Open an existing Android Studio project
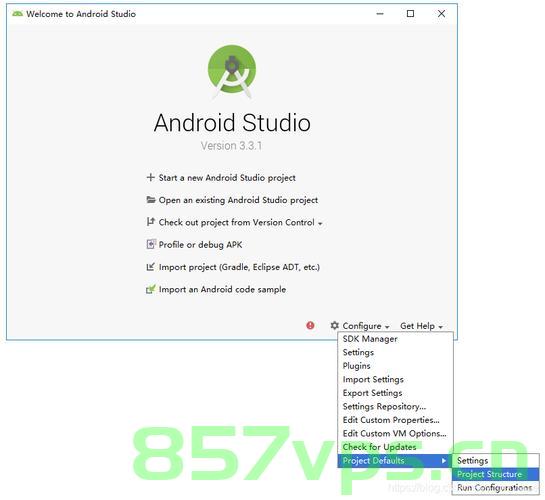 pyautogui.click(x=238, y=200)
